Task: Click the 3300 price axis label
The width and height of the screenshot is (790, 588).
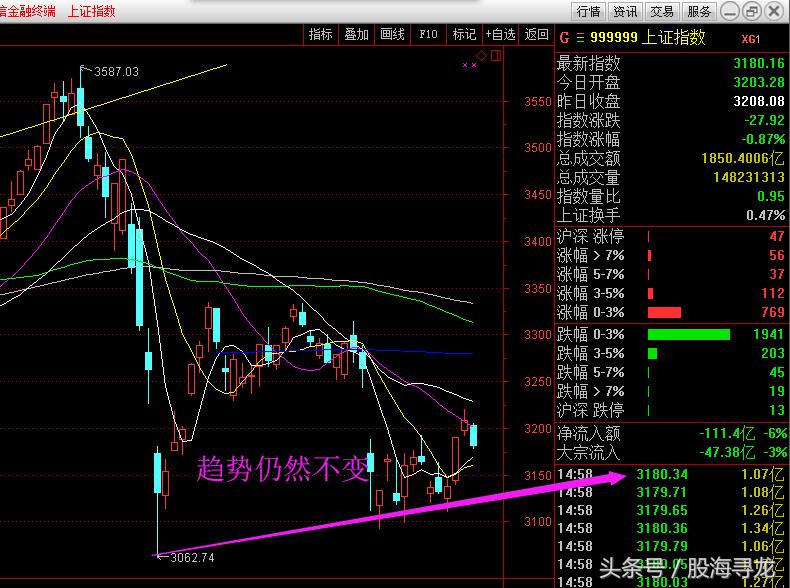Action: coord(538,335)
